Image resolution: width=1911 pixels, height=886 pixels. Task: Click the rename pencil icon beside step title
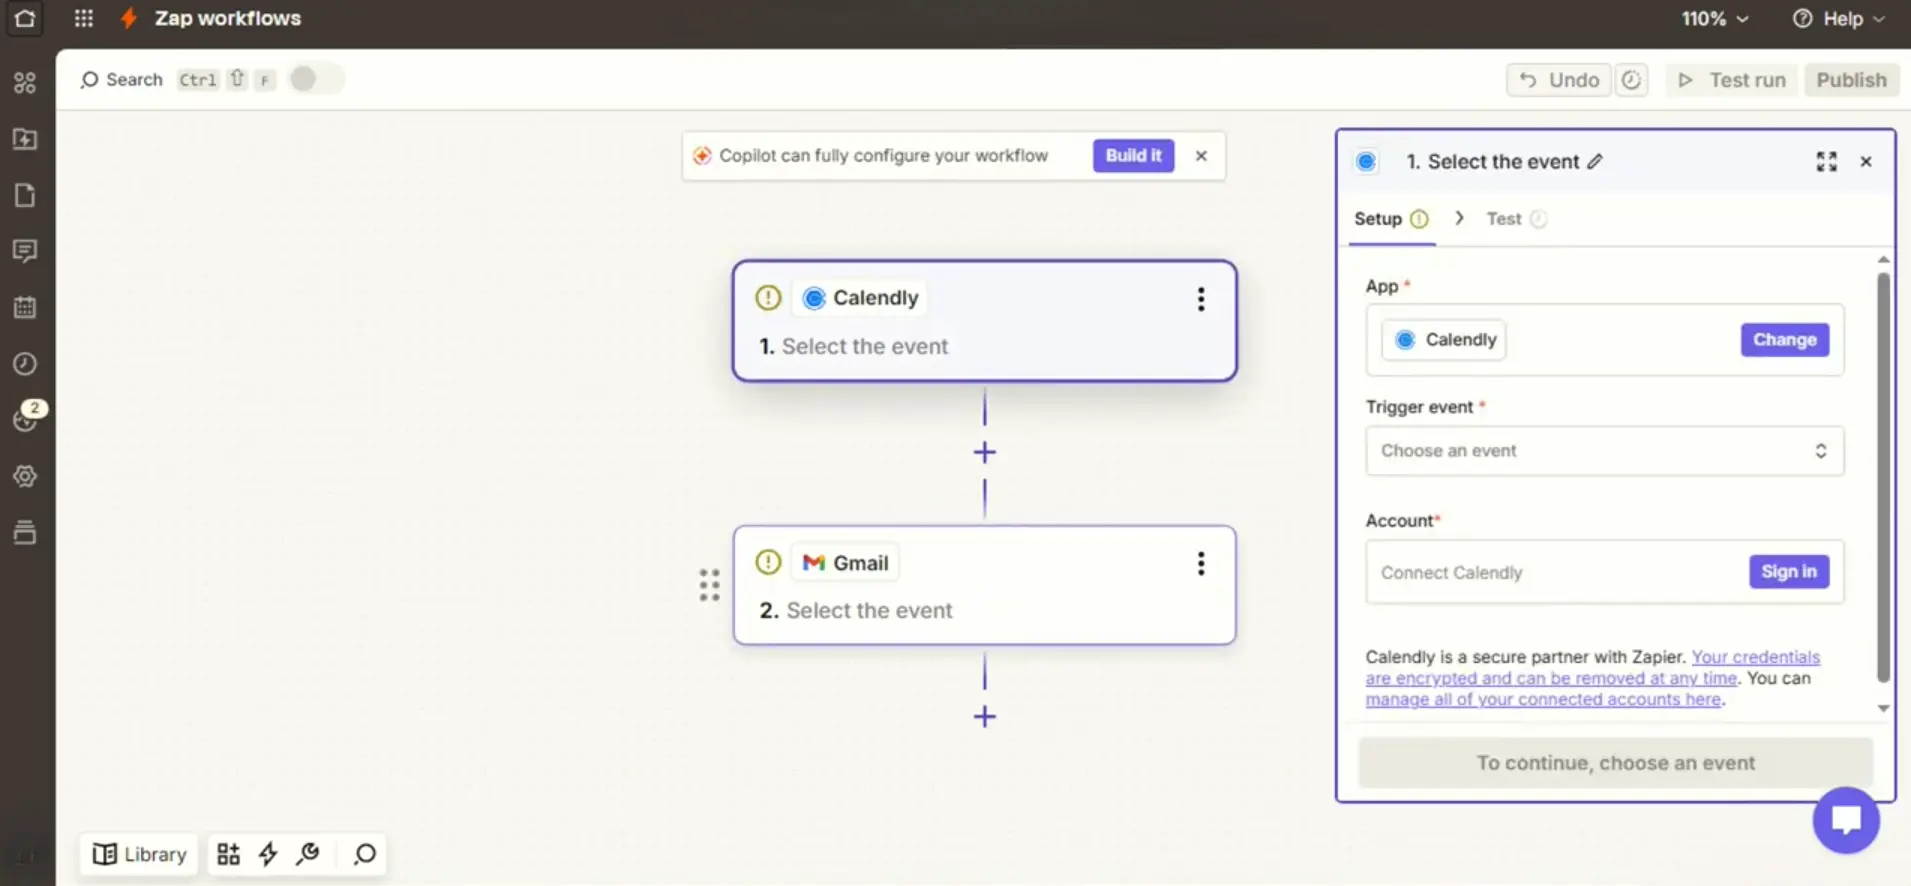[1595, 161]
